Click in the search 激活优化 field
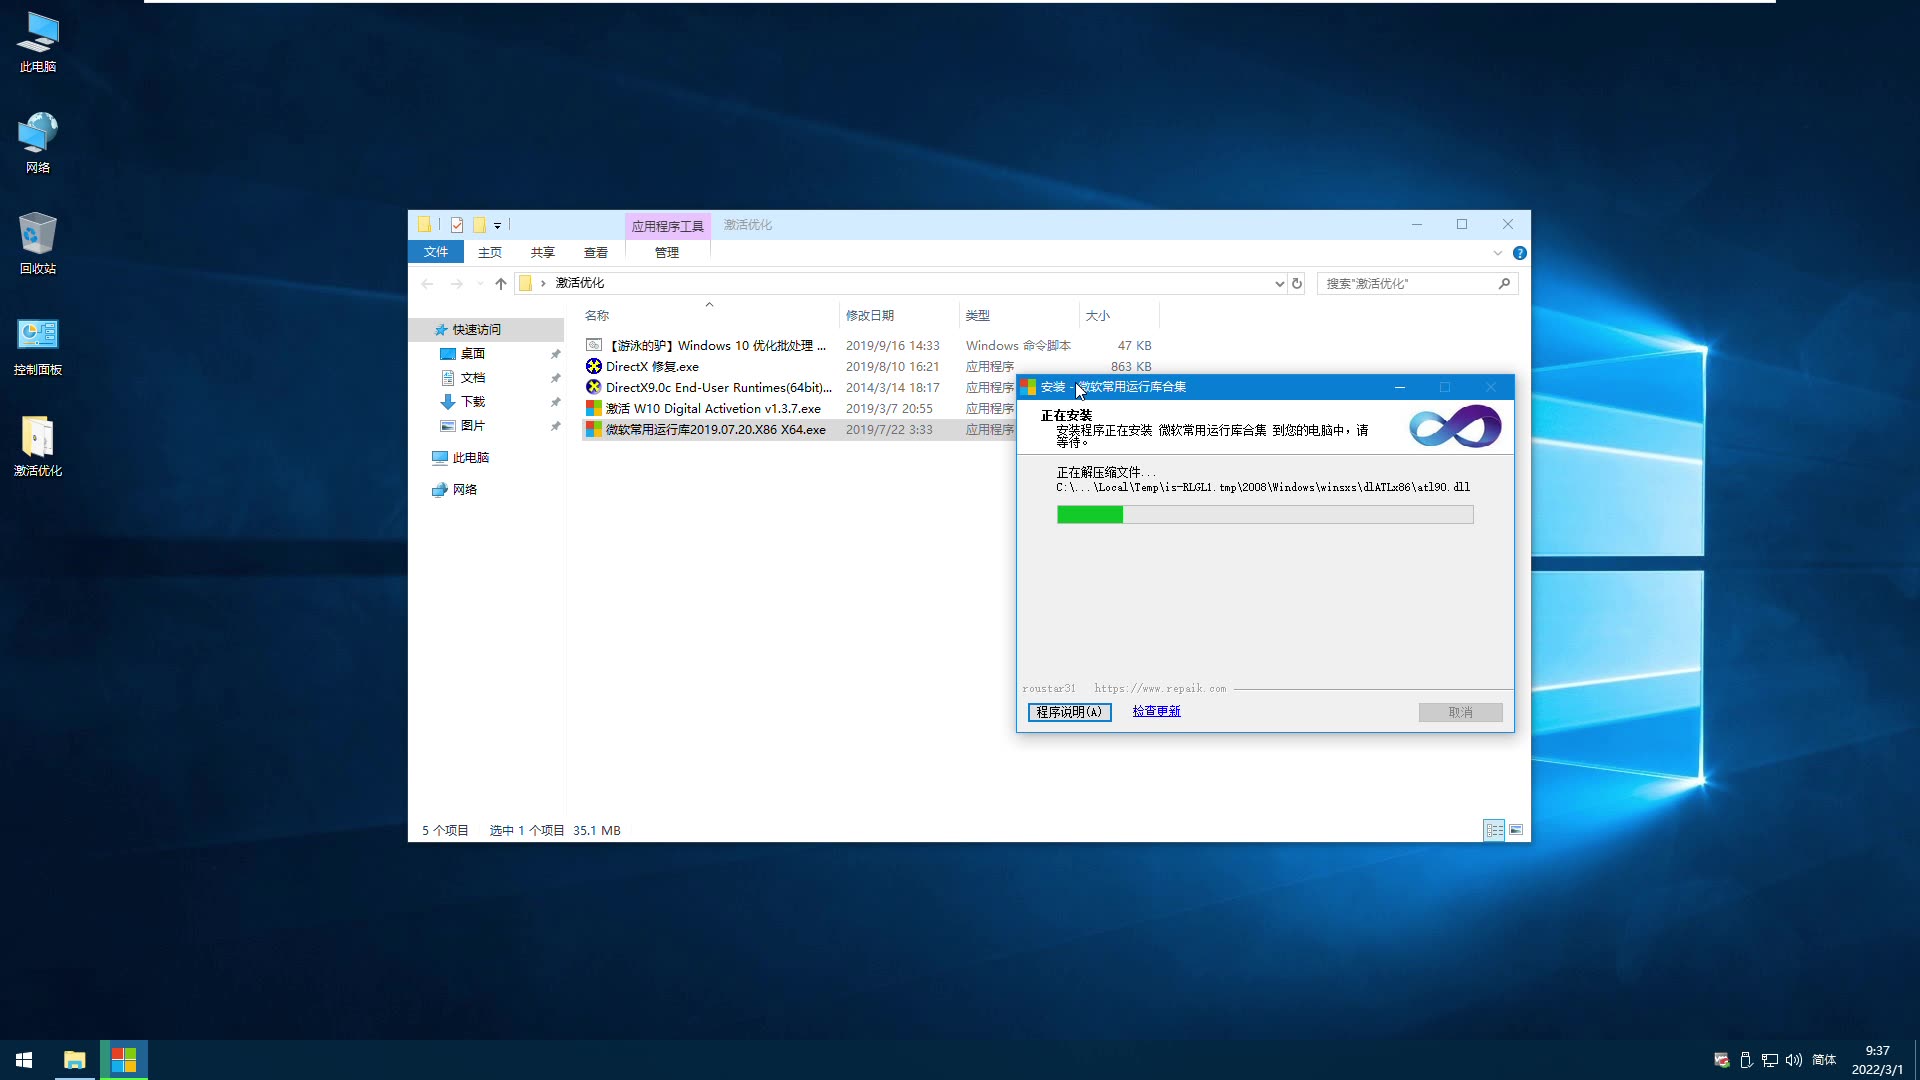 click(x=1407, y=284)
